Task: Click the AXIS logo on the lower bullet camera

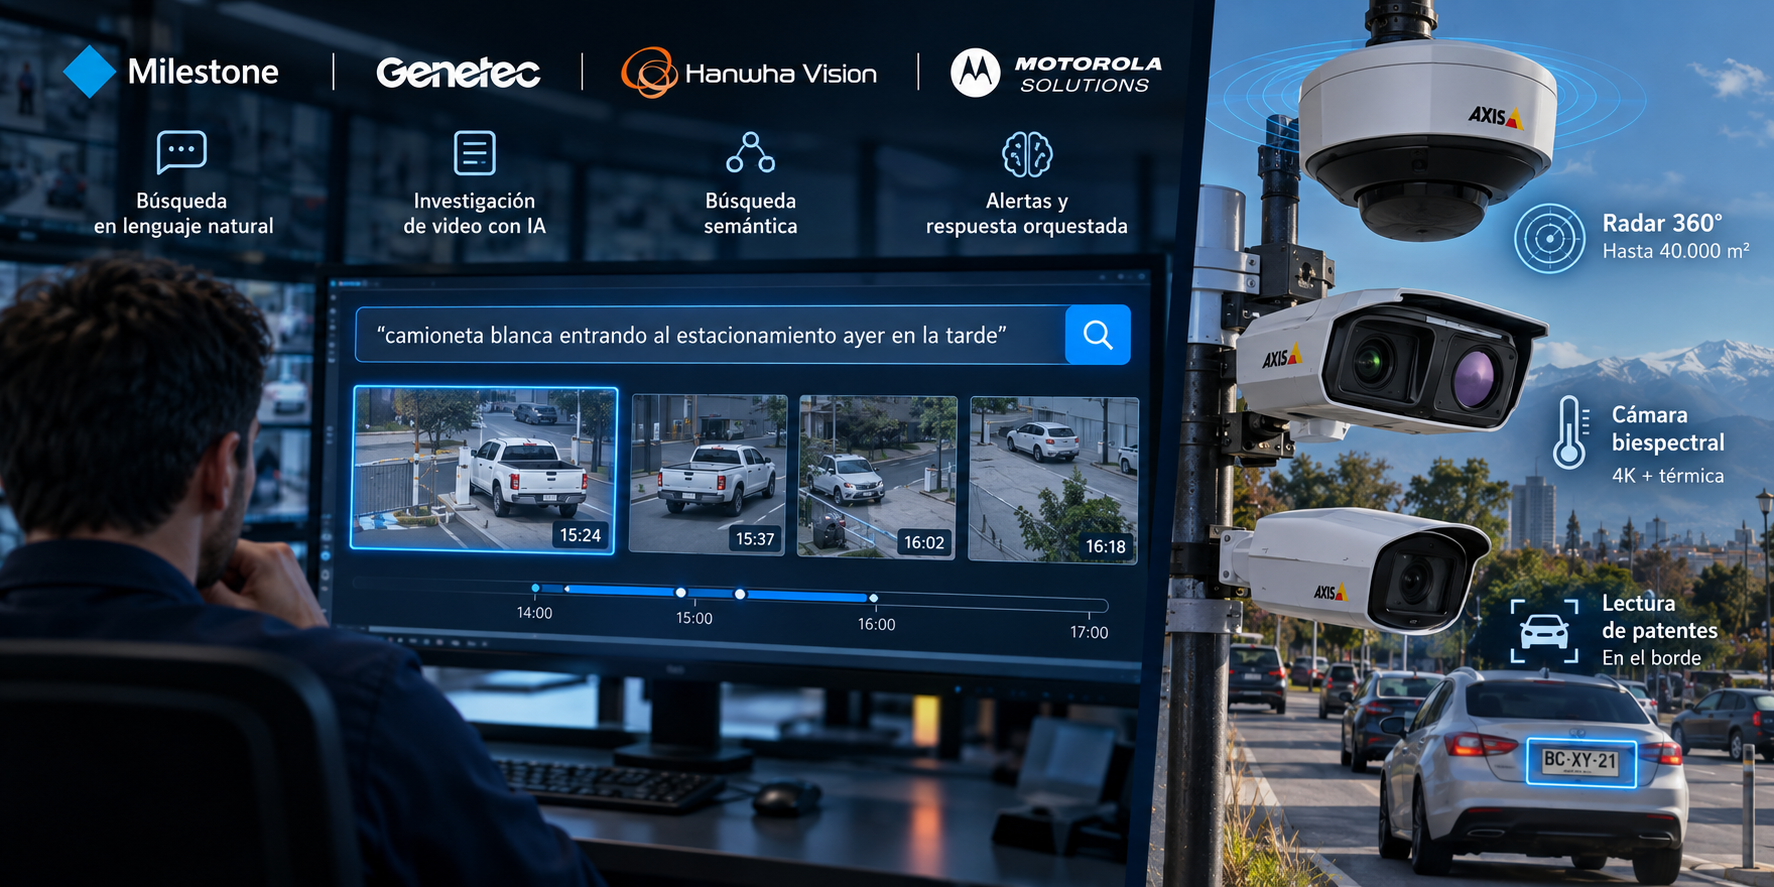Action: 1330,592
